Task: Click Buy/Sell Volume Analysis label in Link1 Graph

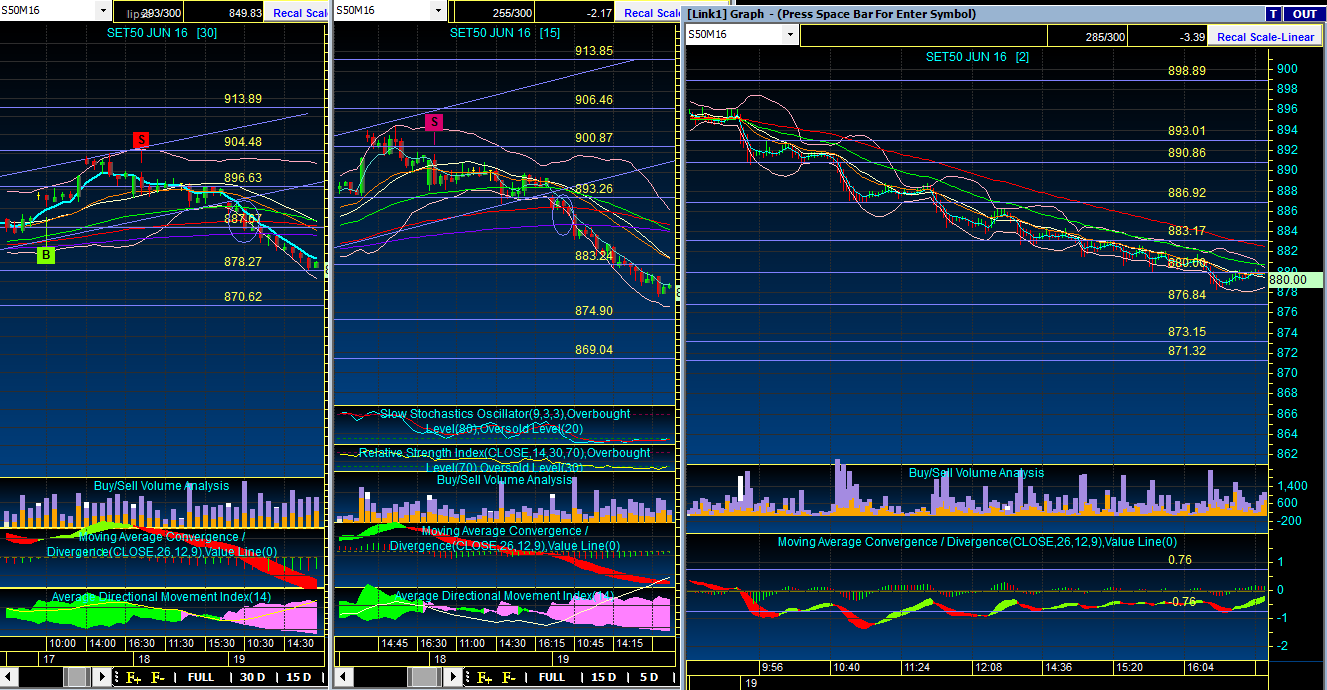Action: point(977,473)
